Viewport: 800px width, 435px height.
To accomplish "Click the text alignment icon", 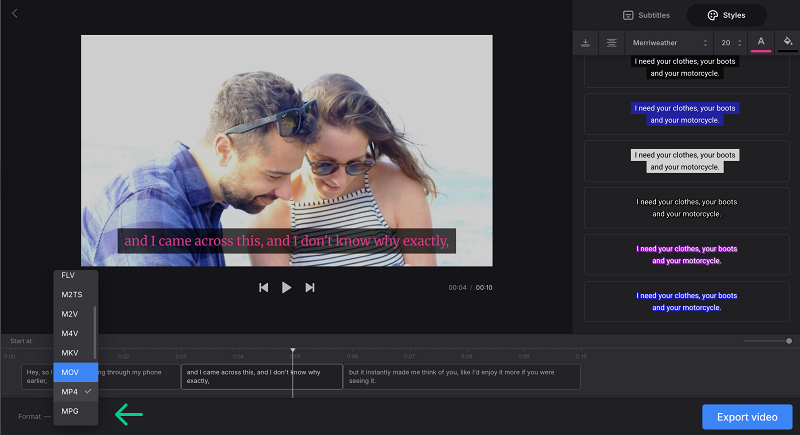I will pos(611,43).
